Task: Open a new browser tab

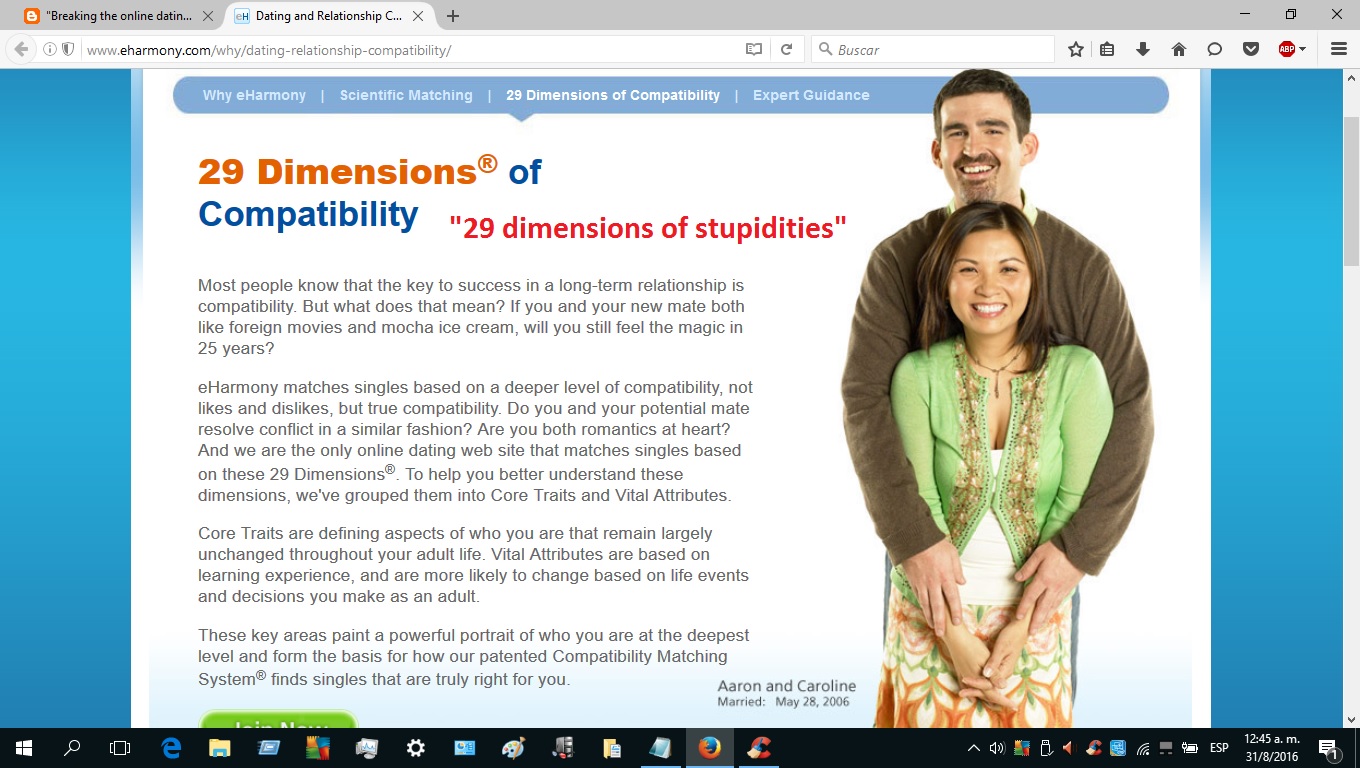Action: tap(453, 16)
